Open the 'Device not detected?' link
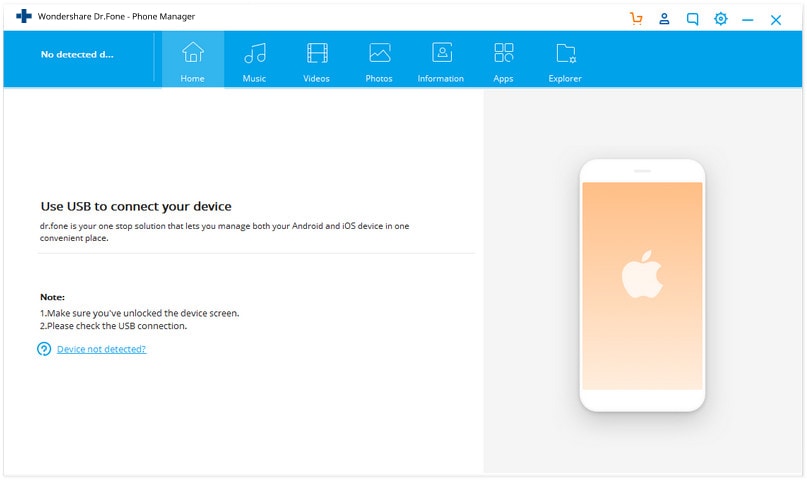This screenshot has height=480, width=807. 101,349
